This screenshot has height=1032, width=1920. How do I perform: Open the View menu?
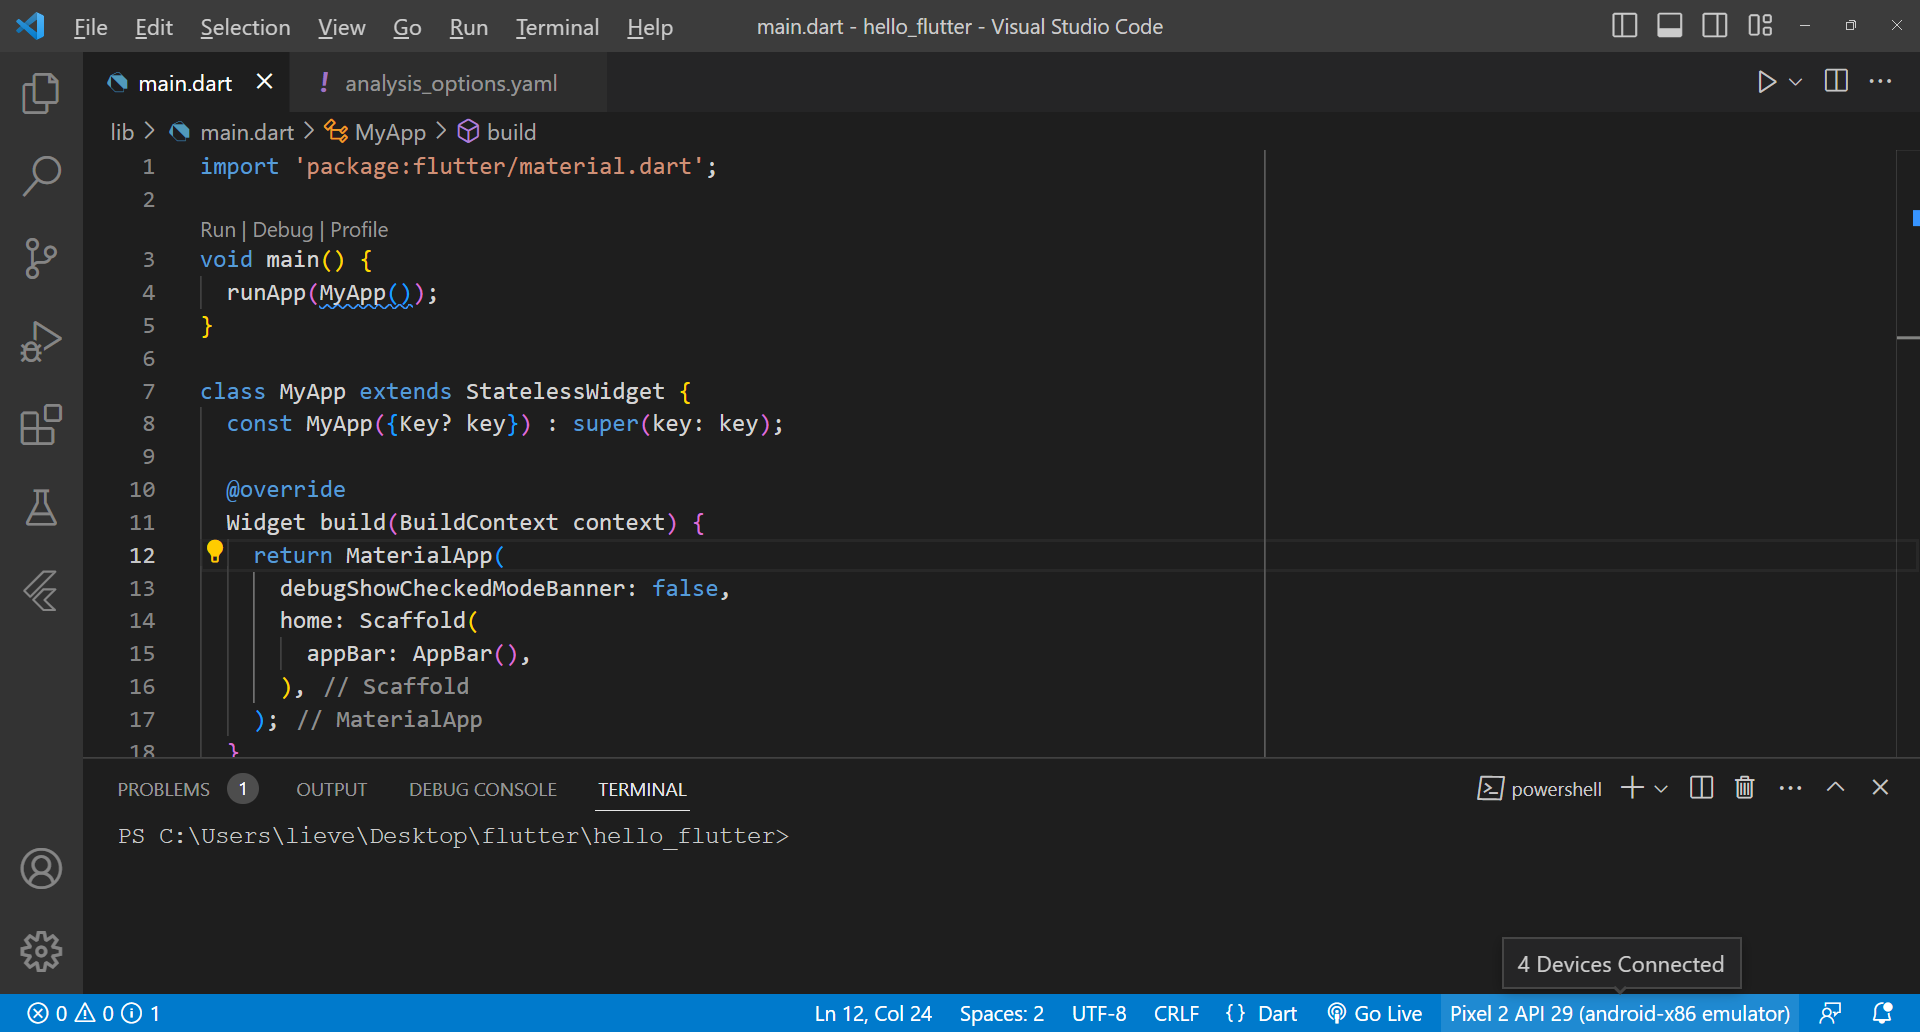pos(341,27)
